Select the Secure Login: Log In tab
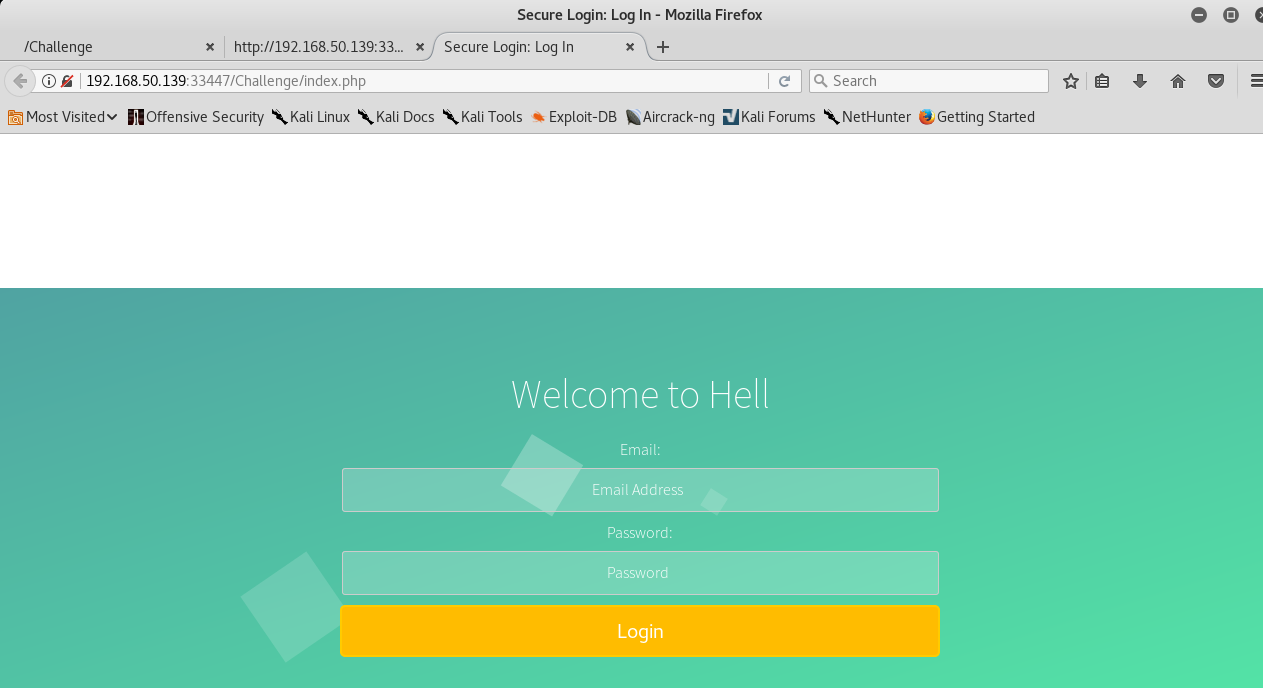This screenshot has height=696, width=1263. (540, 47)
